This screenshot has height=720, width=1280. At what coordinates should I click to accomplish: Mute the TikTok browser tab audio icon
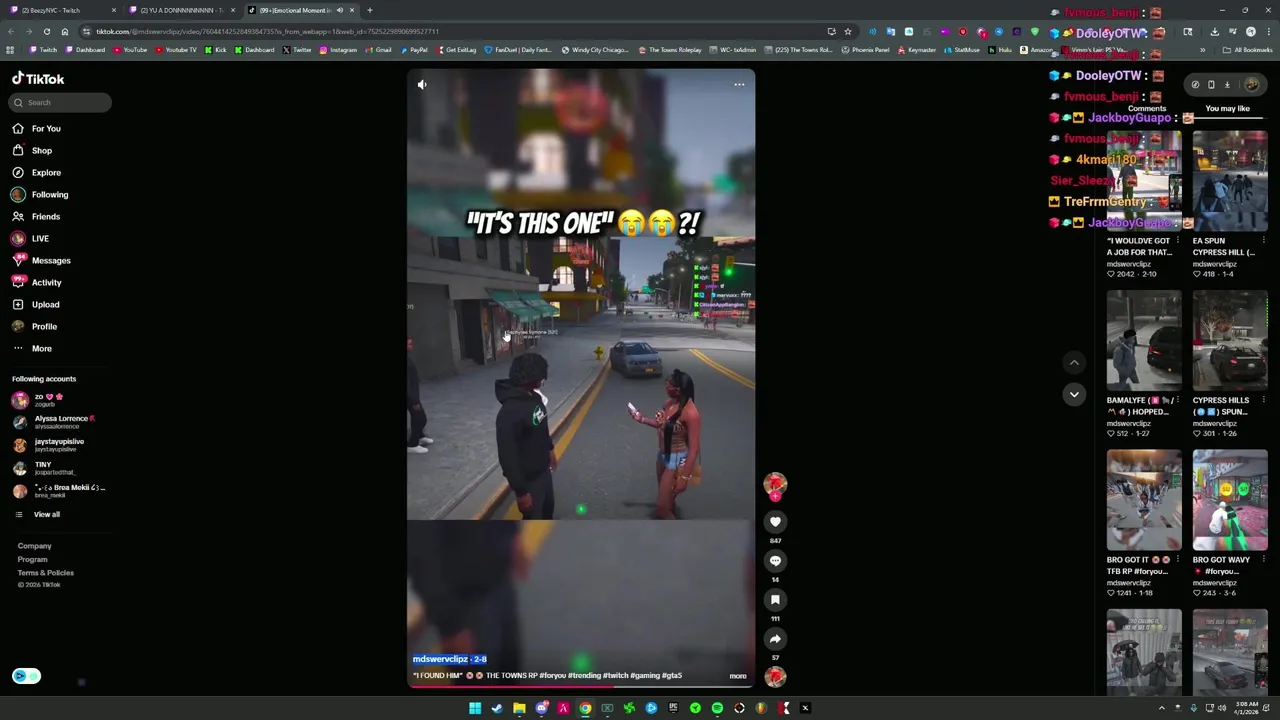coord(340,10)
